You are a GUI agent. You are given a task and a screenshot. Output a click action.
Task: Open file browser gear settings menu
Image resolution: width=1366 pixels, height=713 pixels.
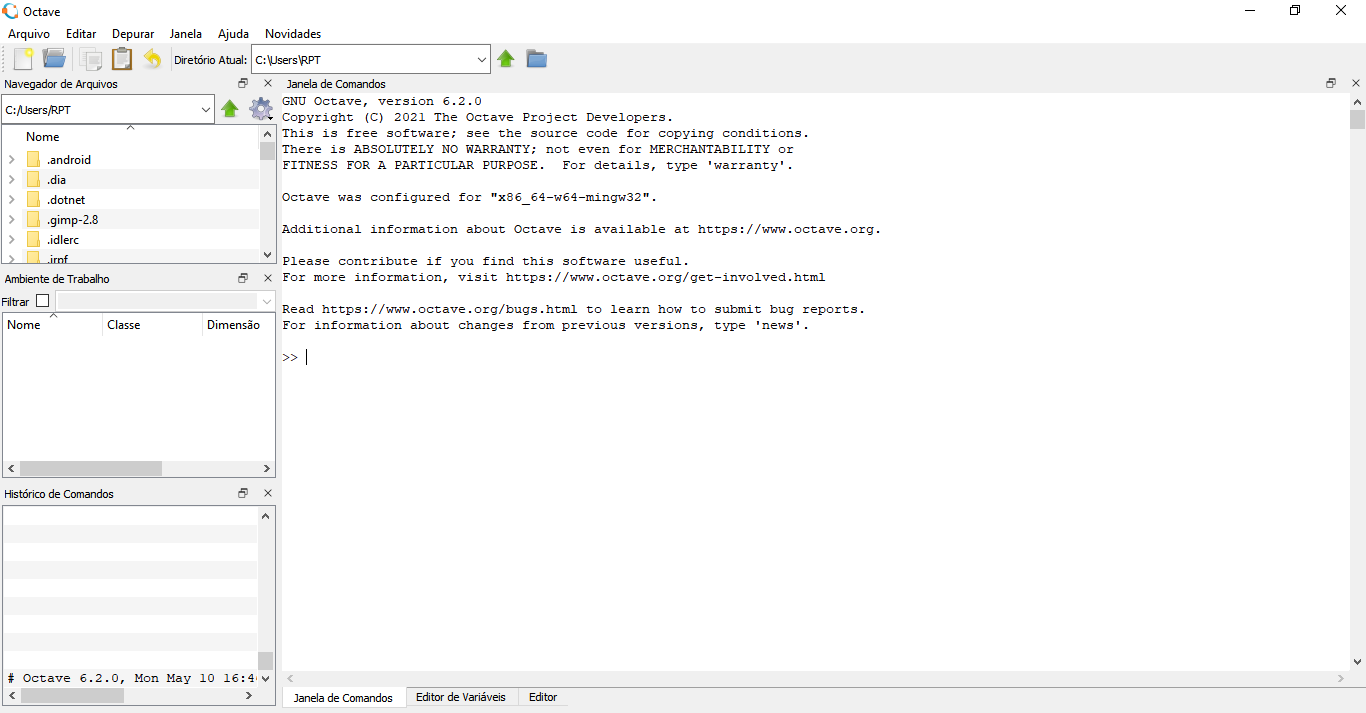[261, 109]
